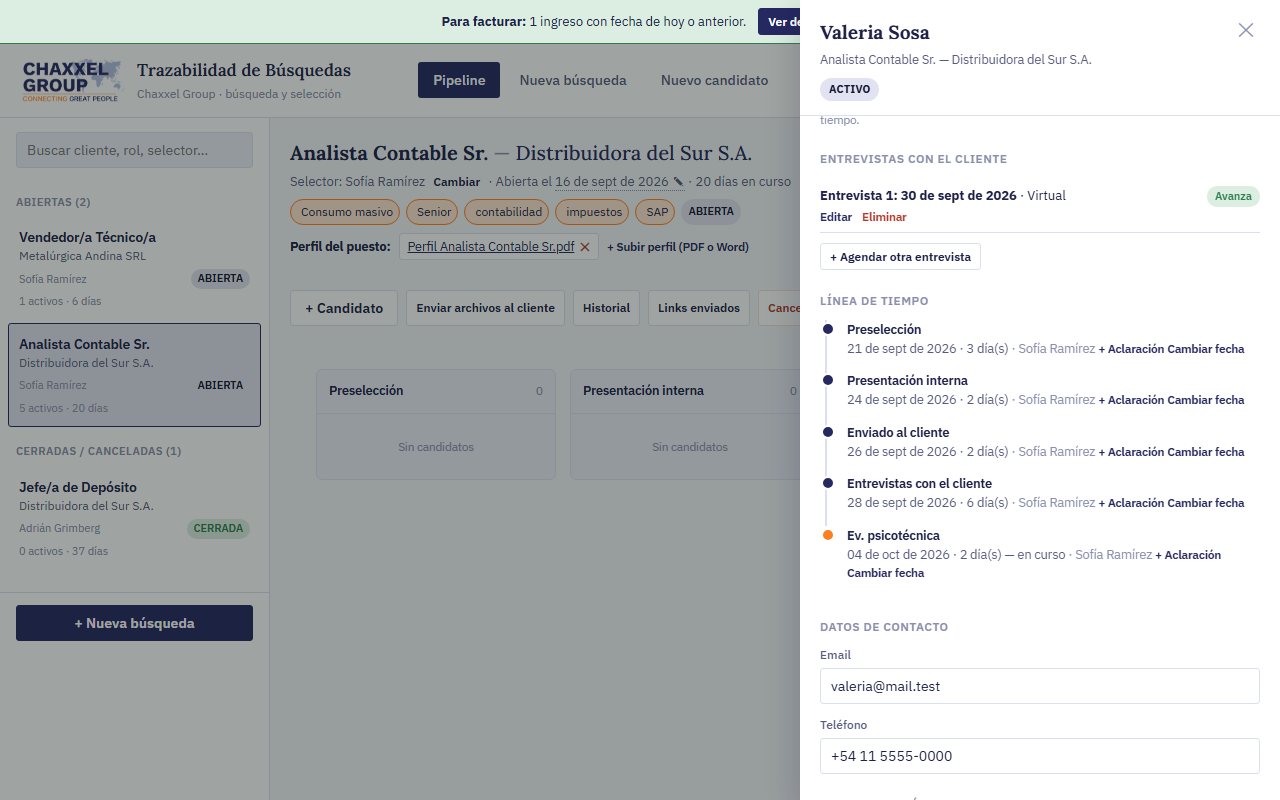Add Aclaración to Enviado al cliente entry

[1130, 452]
